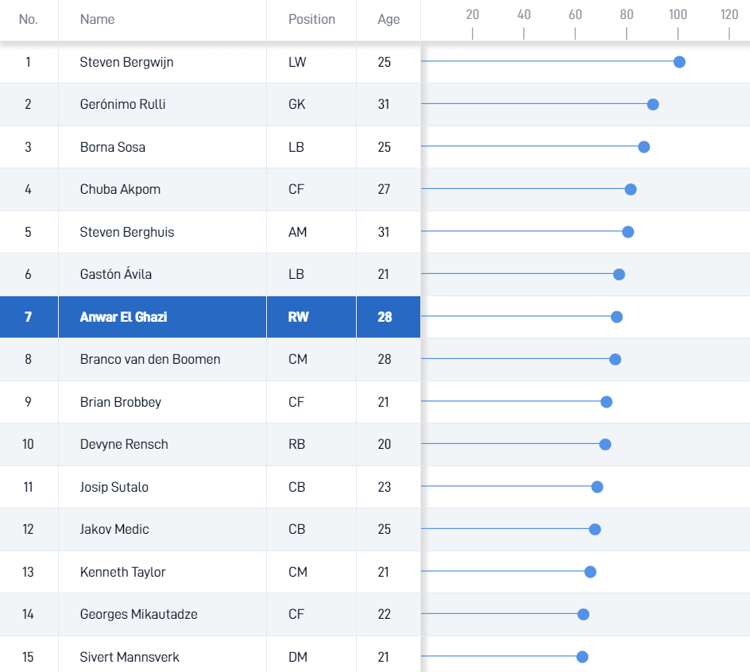Click the Age column header
This screenshot has width=750, height=672.
tap(389, 19)
